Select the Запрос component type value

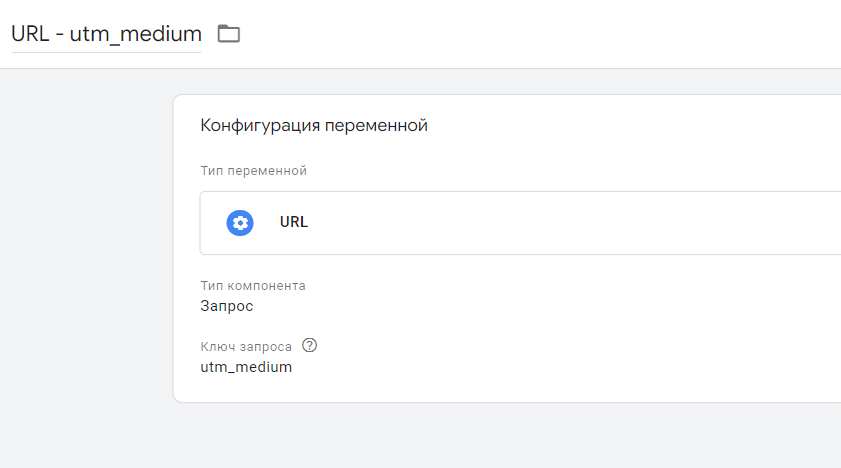[x=227, y=306]
